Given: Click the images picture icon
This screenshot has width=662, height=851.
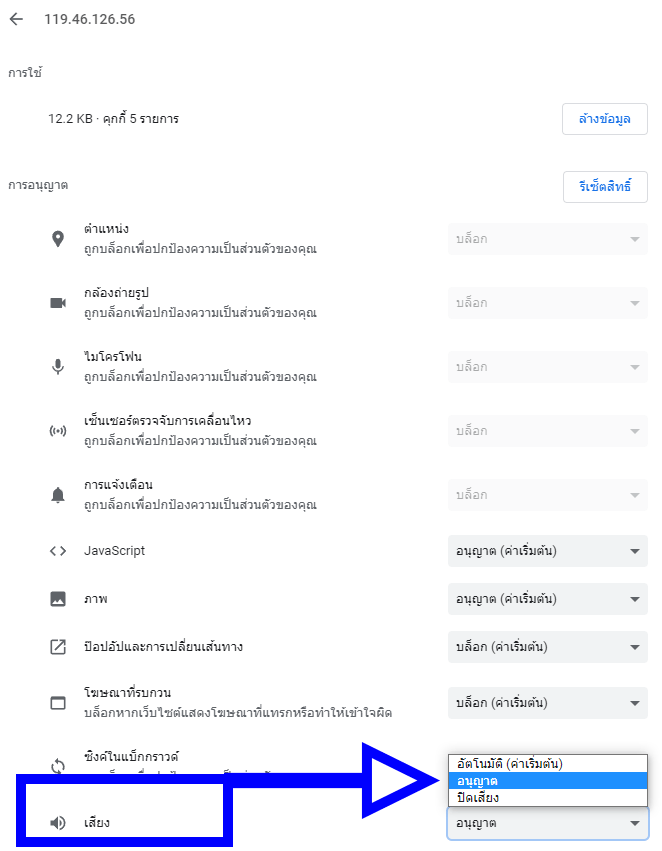Looking at the screenshot, I should point(58,599).
